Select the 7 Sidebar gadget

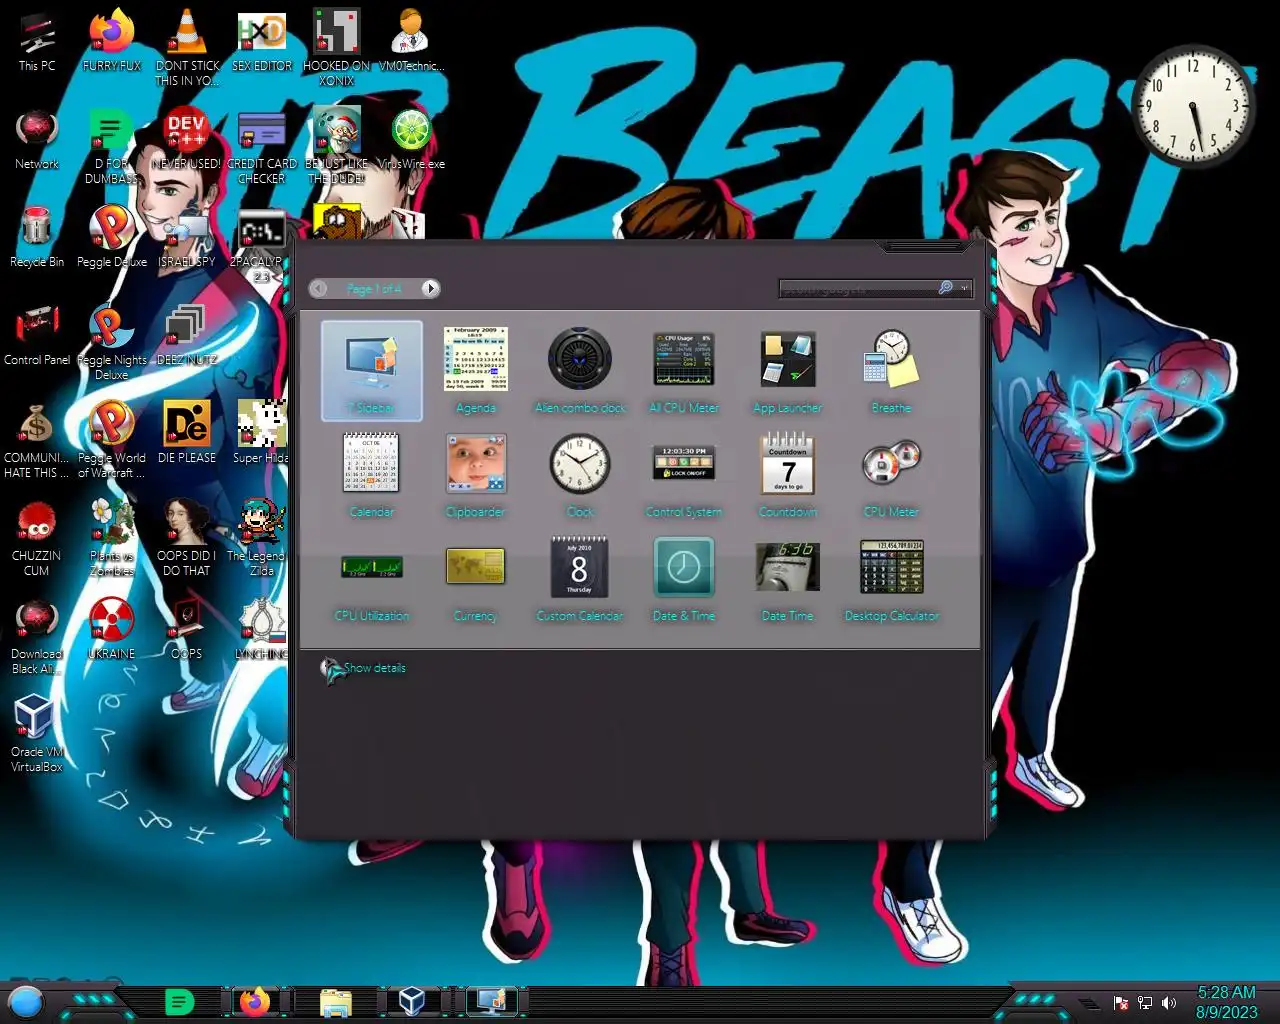[372, 371]
